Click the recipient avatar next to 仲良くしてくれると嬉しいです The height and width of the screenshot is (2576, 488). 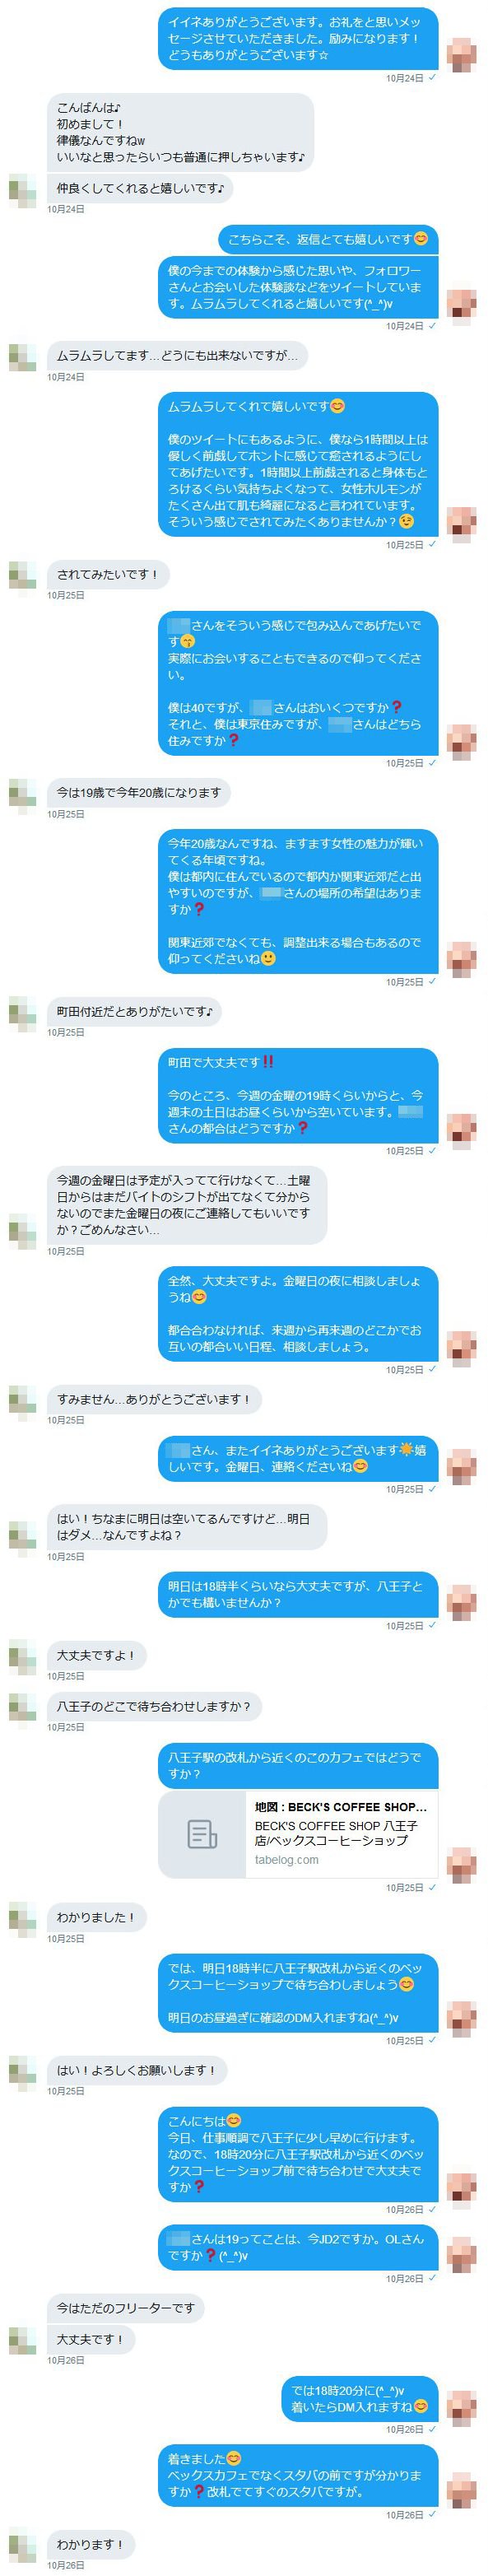point(23,189)
